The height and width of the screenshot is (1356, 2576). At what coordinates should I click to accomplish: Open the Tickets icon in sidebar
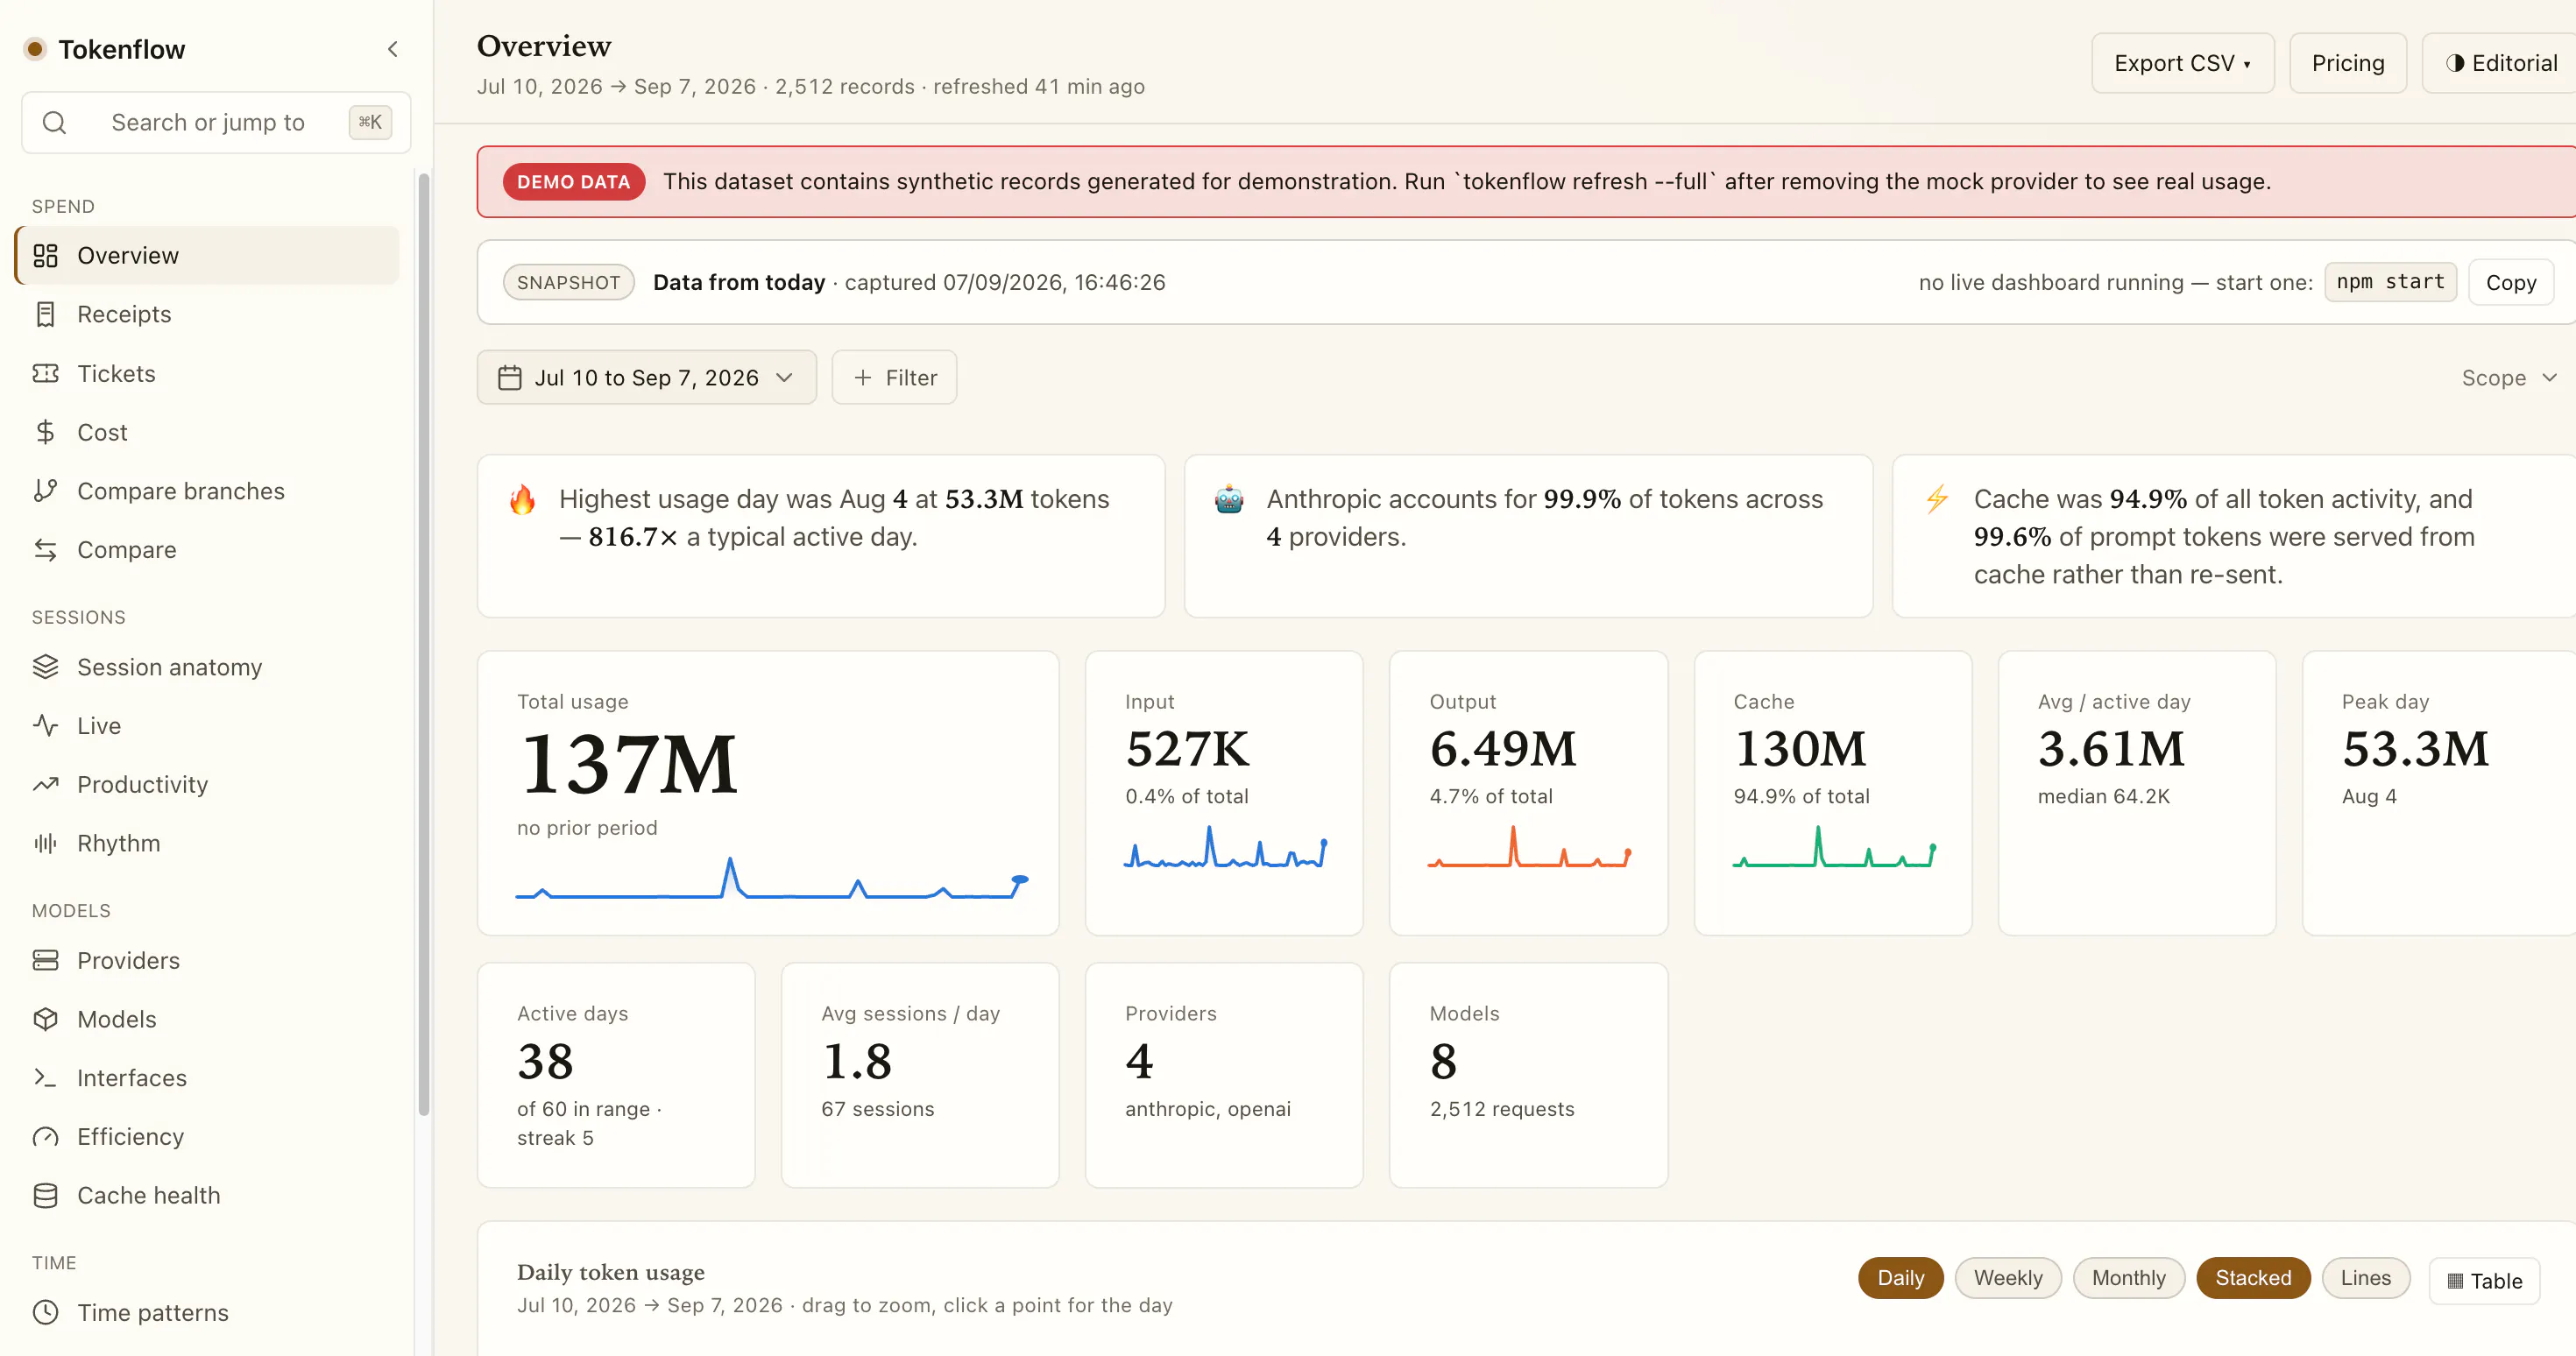pos(45,373)
